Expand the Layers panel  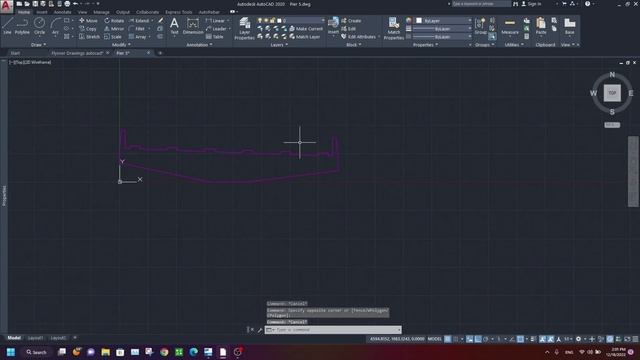pyautogui.click(x=279, y=45)
